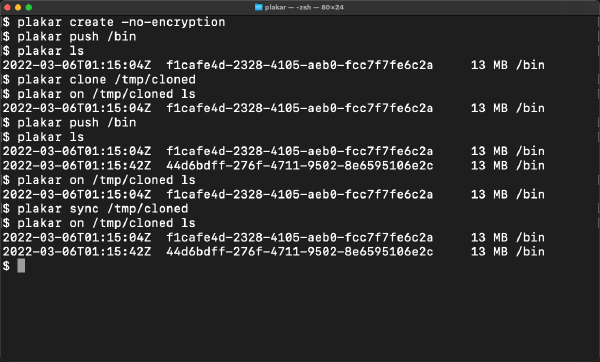The width and height of the screenshot is (600, 362).
Task: Click the first f1cafe4d-2328 snapshot UUID
Action: (300, 65)
